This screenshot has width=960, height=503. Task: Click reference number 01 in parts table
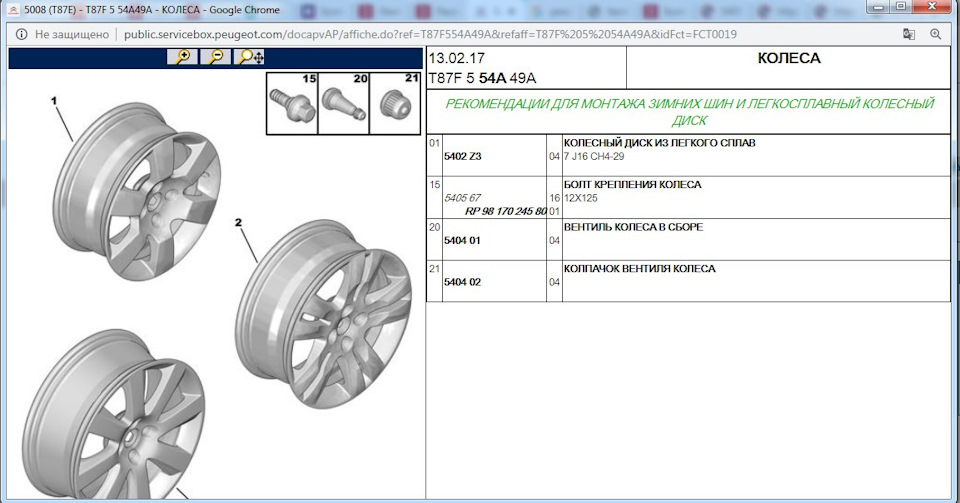(x=434, y=143)
